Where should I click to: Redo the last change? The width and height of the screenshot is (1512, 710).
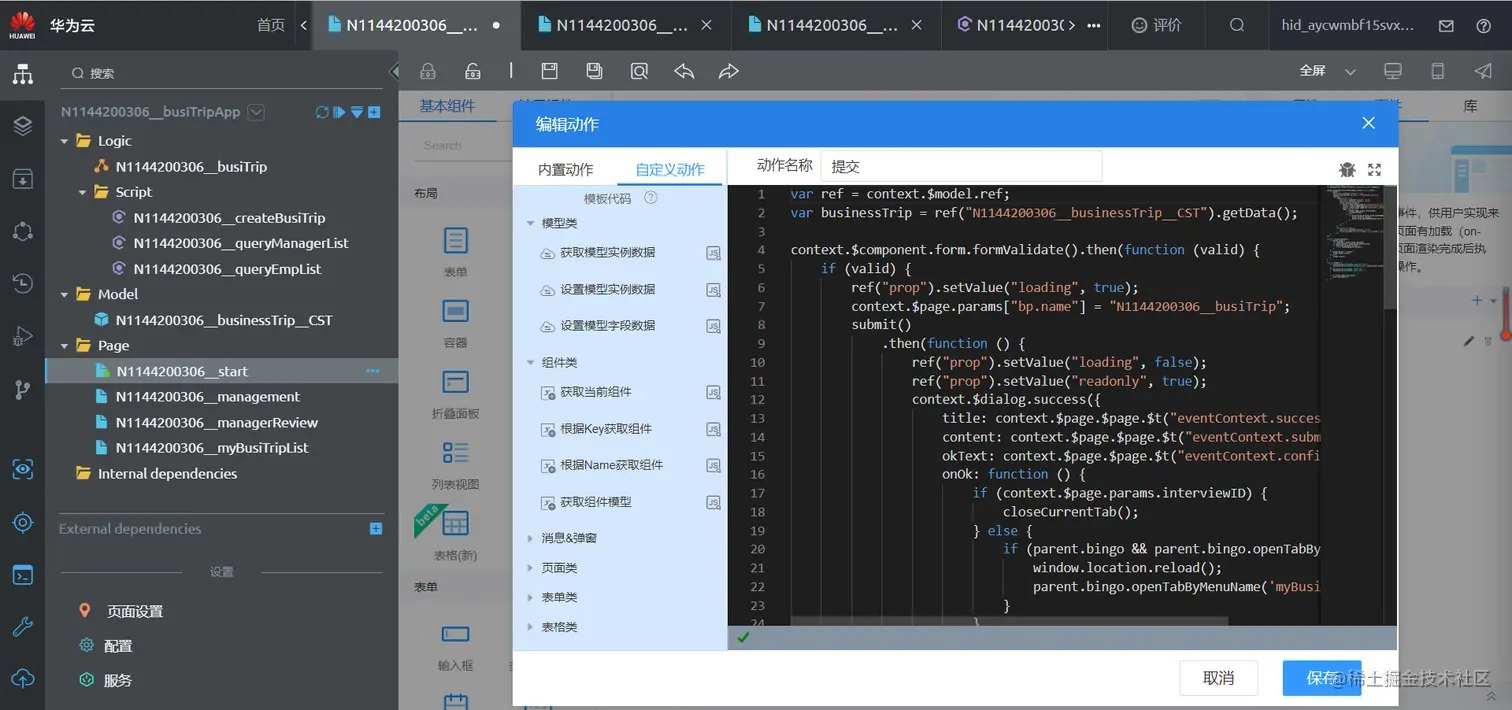click(x=727, y=71)
